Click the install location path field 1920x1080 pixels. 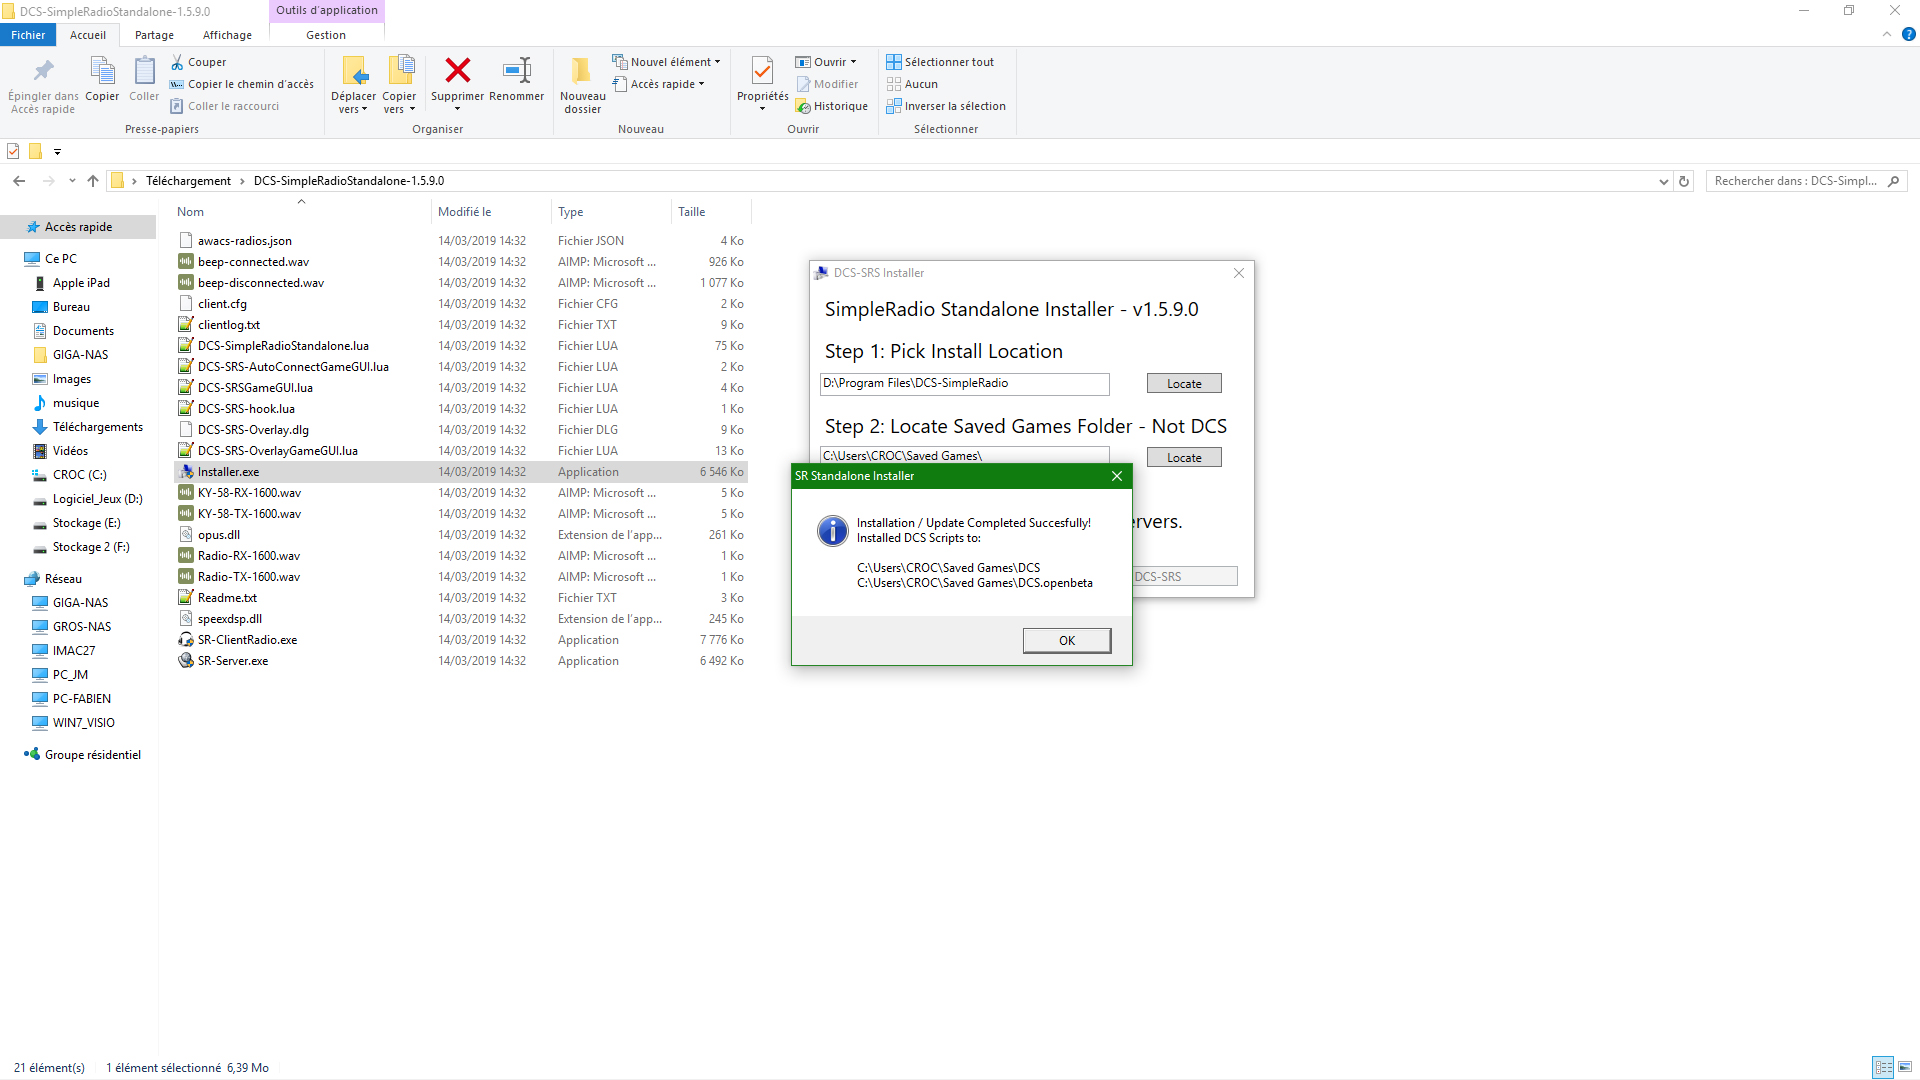click(x=965, y=384)
